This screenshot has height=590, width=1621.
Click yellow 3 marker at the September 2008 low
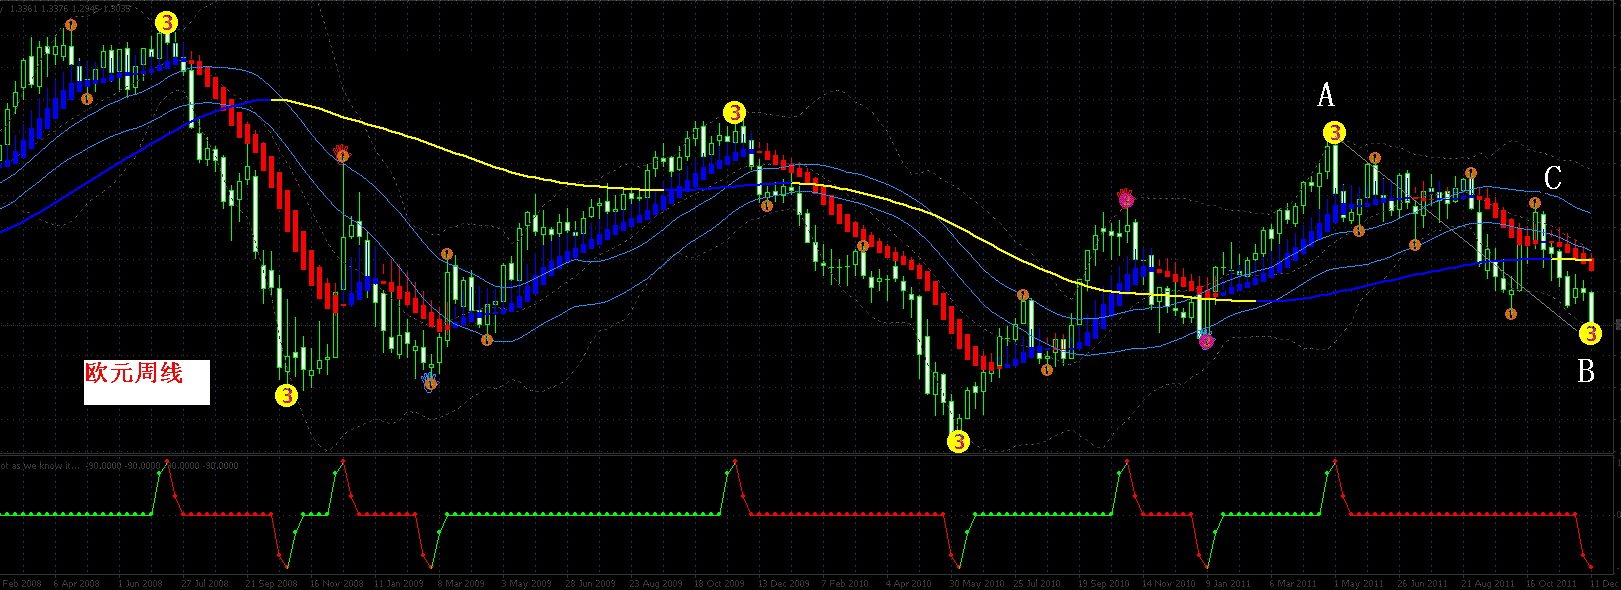[286, 396]
